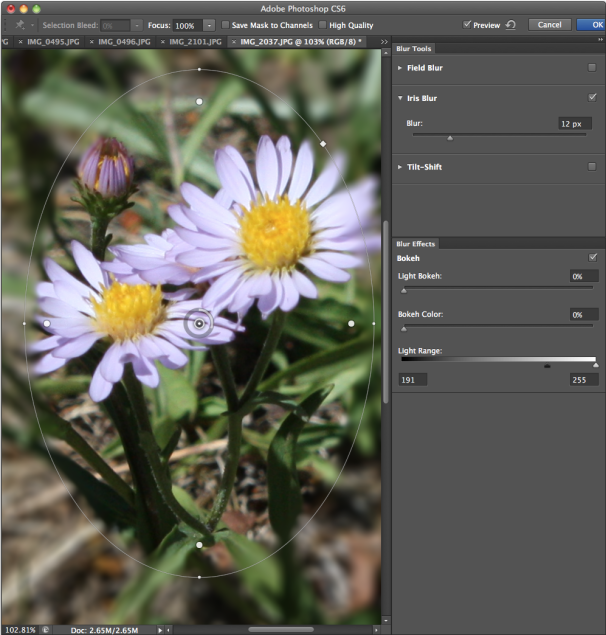Toggle the Bokeh effect checkbox

coord(592,257)
